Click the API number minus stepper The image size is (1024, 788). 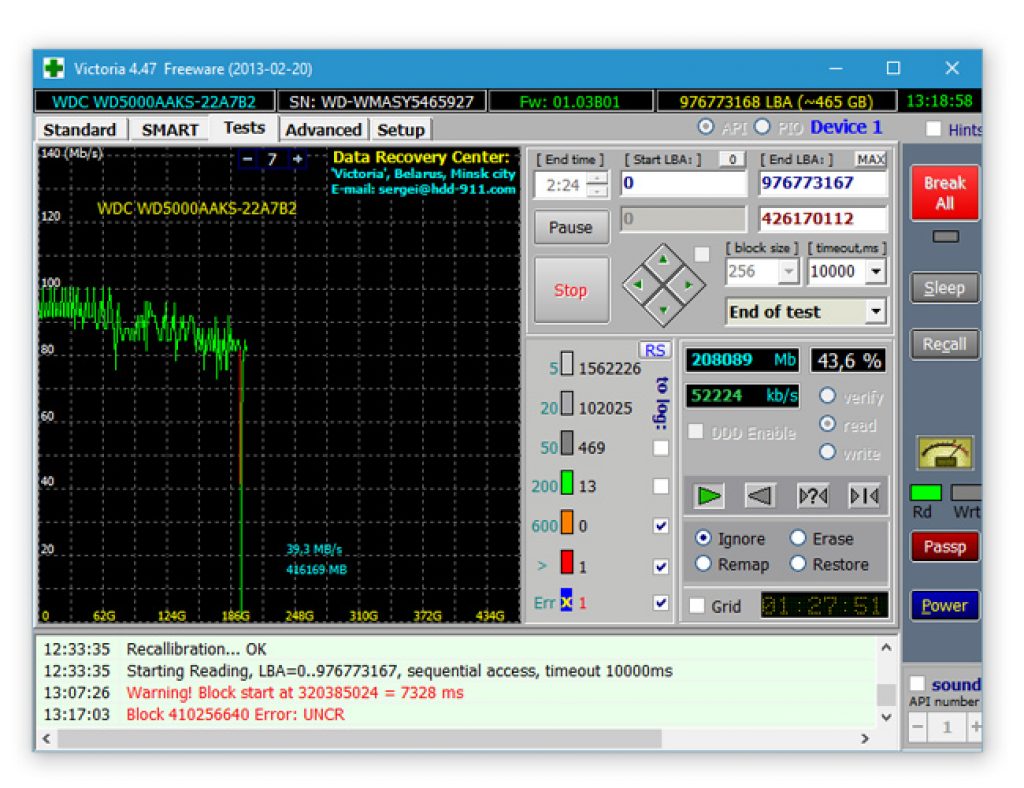[918, 727]
